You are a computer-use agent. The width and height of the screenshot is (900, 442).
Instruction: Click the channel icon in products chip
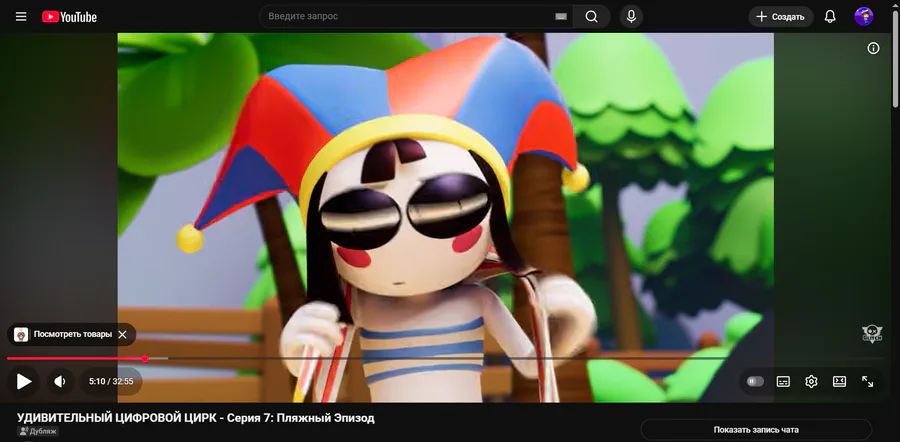21,334
